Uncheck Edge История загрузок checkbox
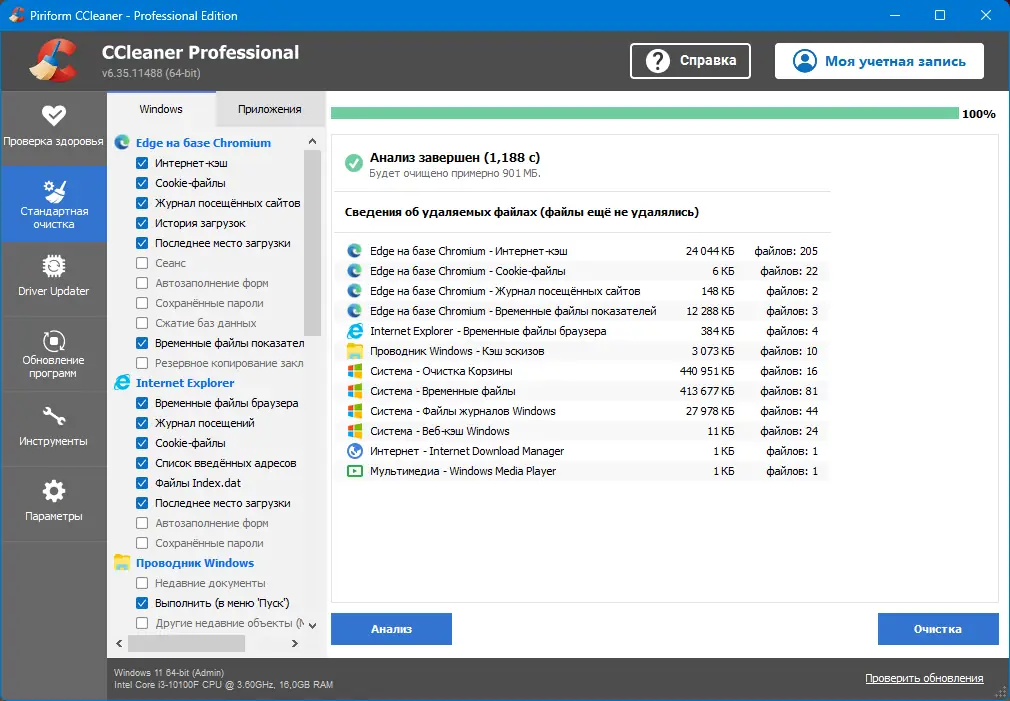 (142, 223)
